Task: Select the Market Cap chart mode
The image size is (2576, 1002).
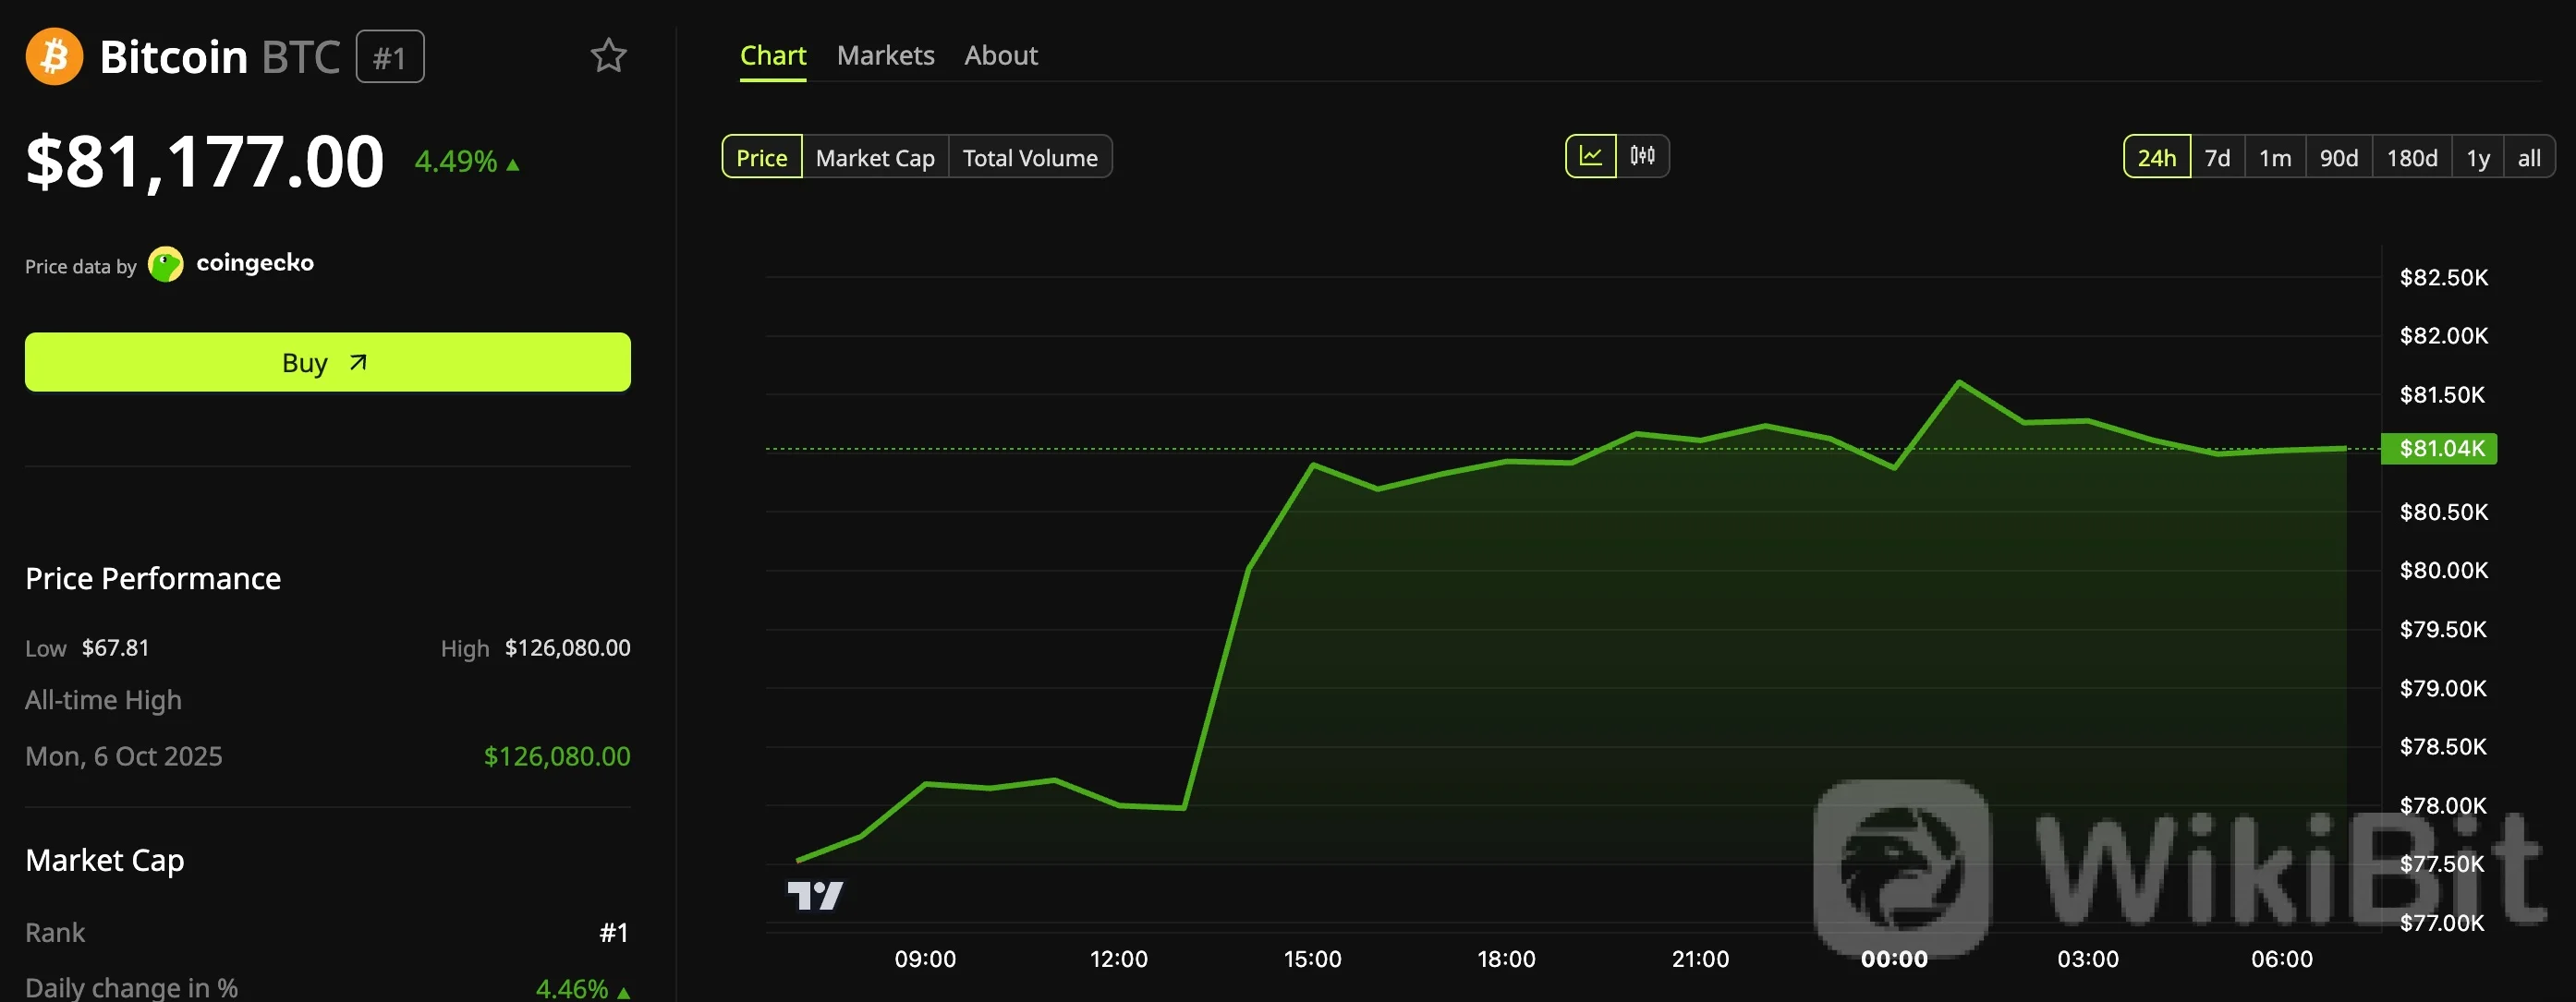Action: click(875, 157)
